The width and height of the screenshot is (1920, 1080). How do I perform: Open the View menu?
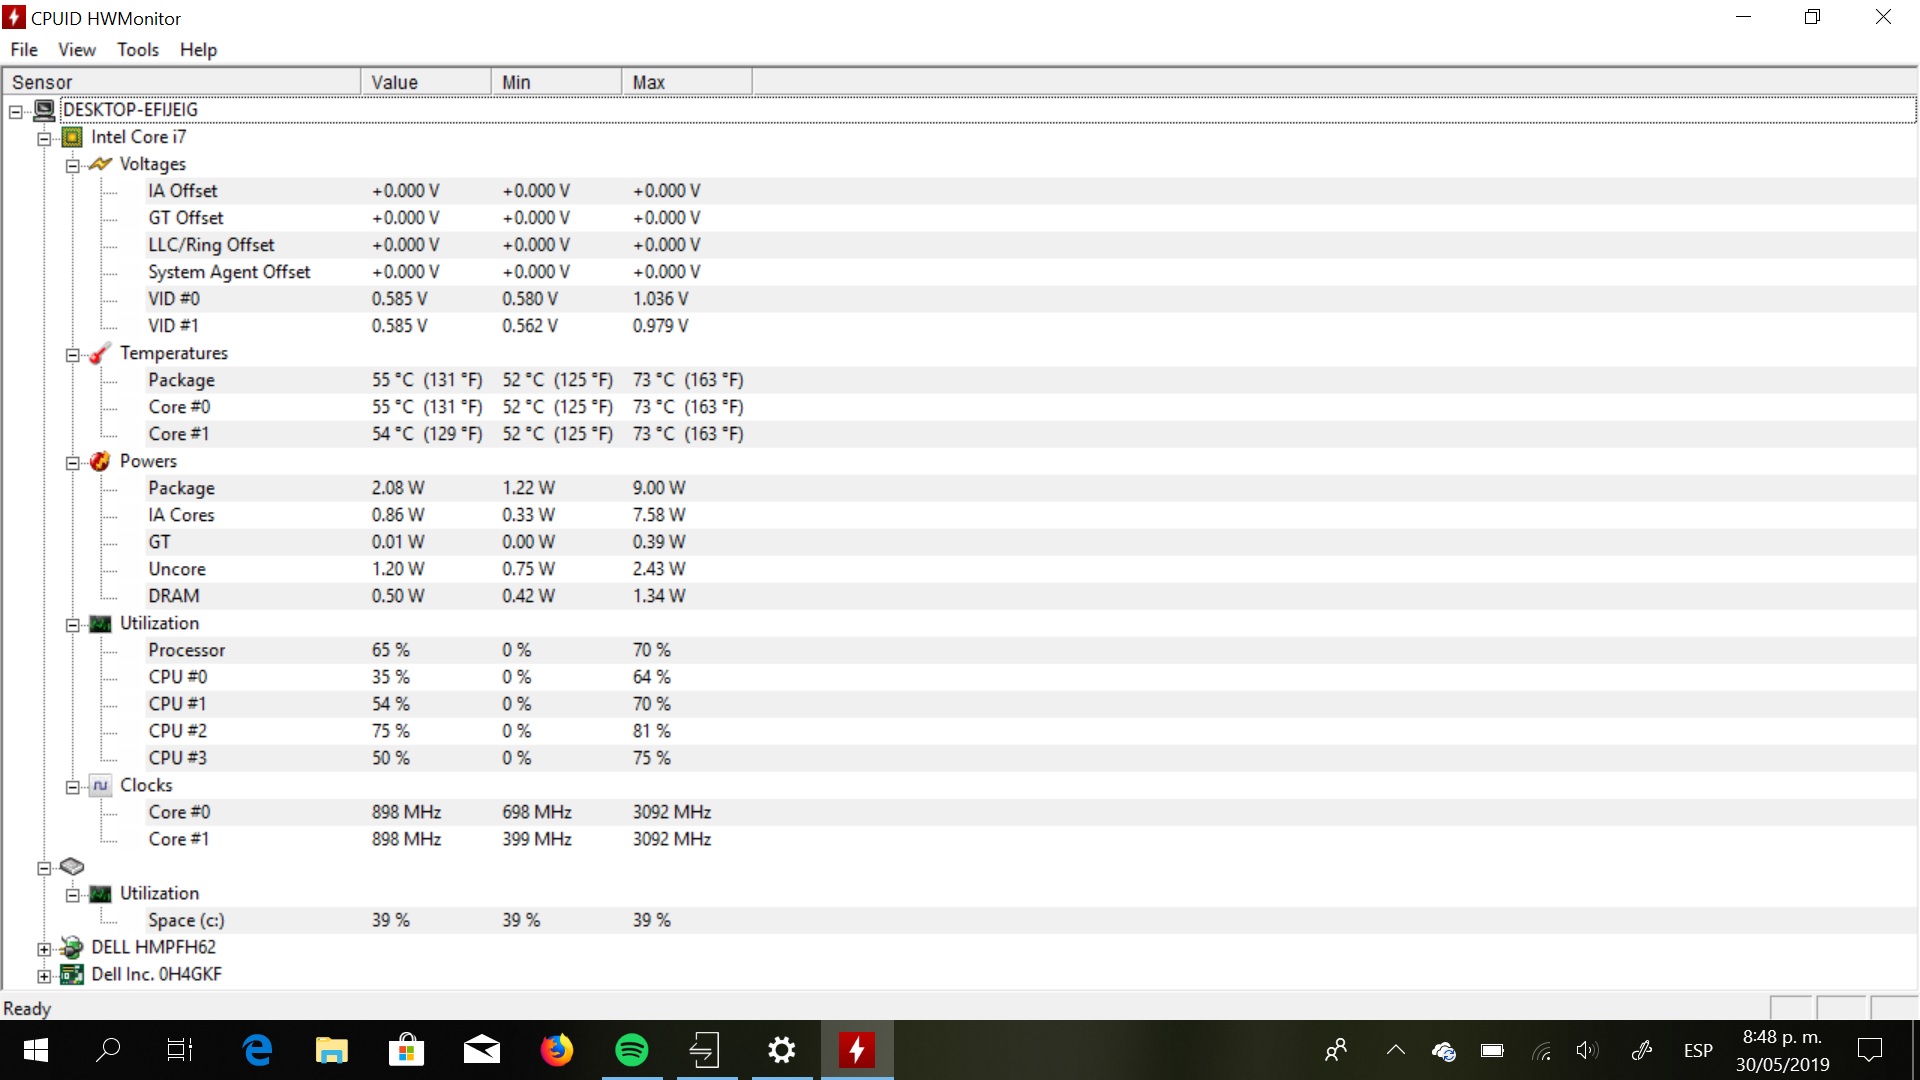click(77, 50)
